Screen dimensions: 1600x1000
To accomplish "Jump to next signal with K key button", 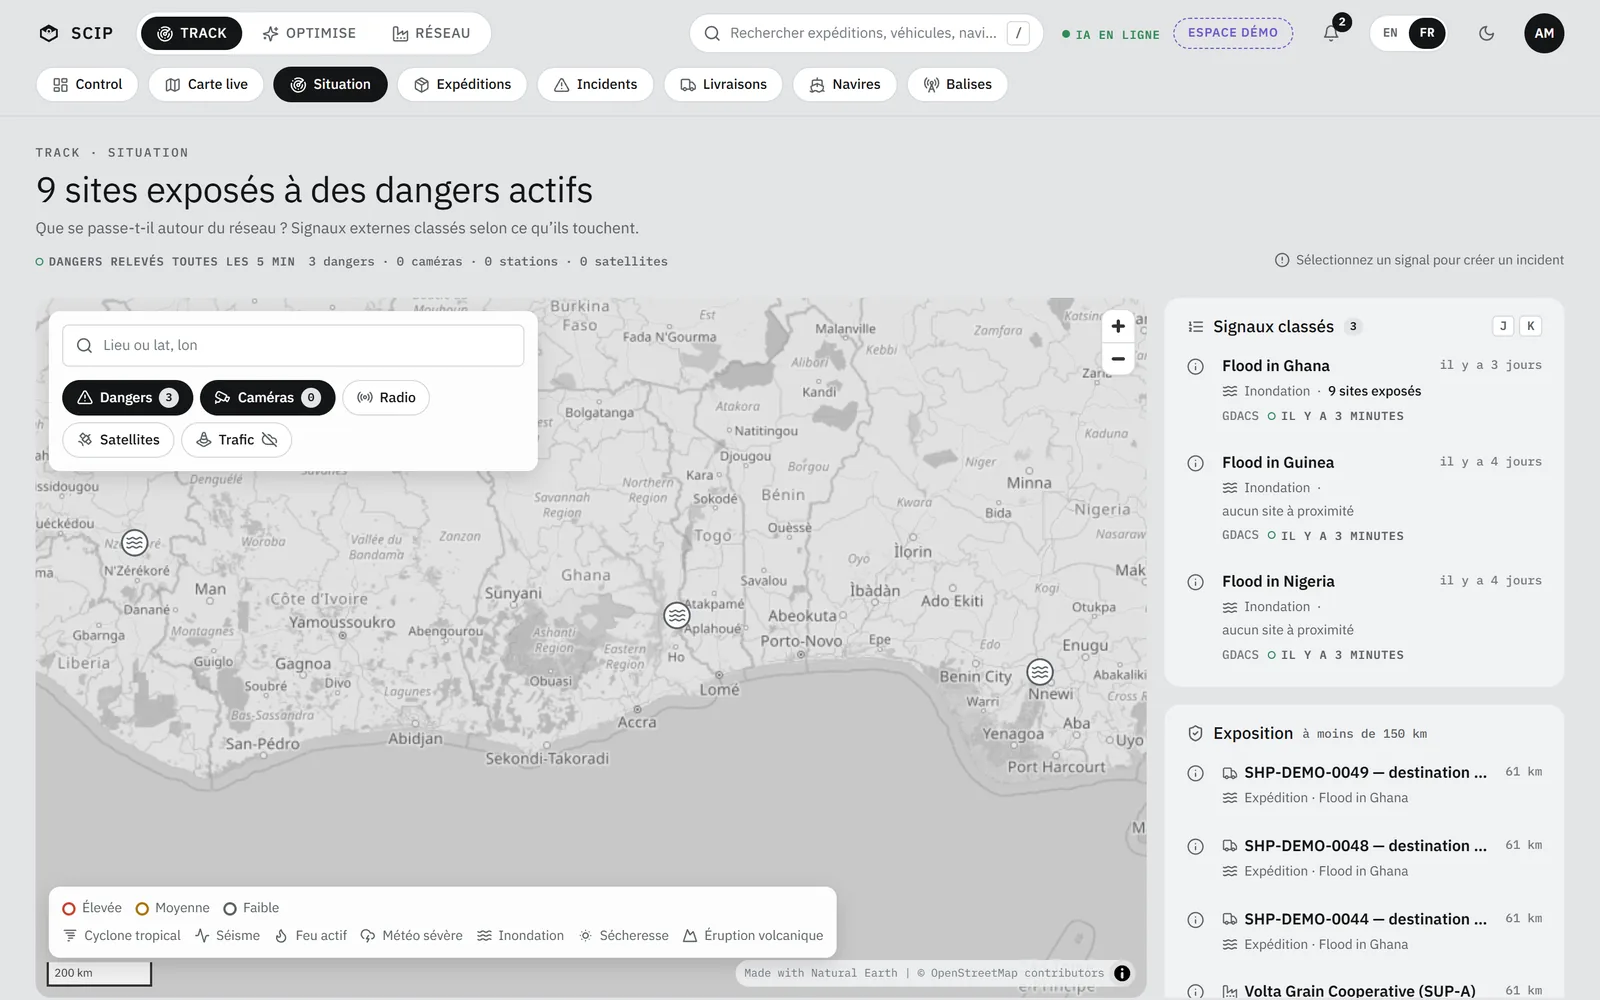I will tap(1530, 326).
